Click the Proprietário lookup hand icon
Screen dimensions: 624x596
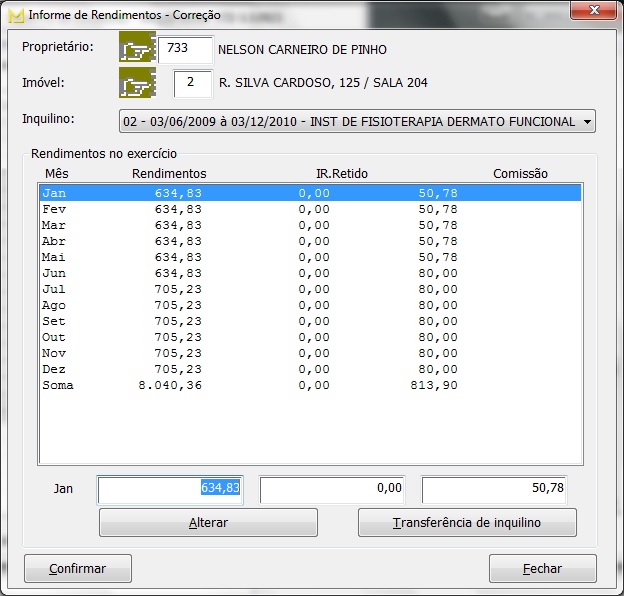point(136,49)
